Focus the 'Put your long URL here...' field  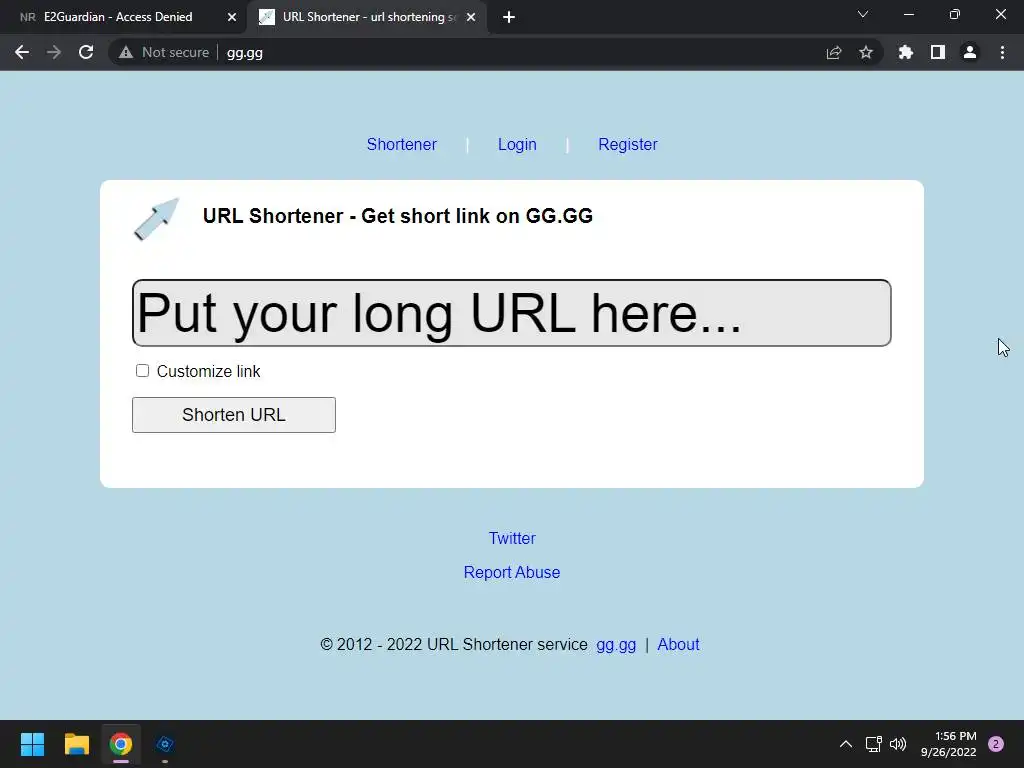click(511, 313)
